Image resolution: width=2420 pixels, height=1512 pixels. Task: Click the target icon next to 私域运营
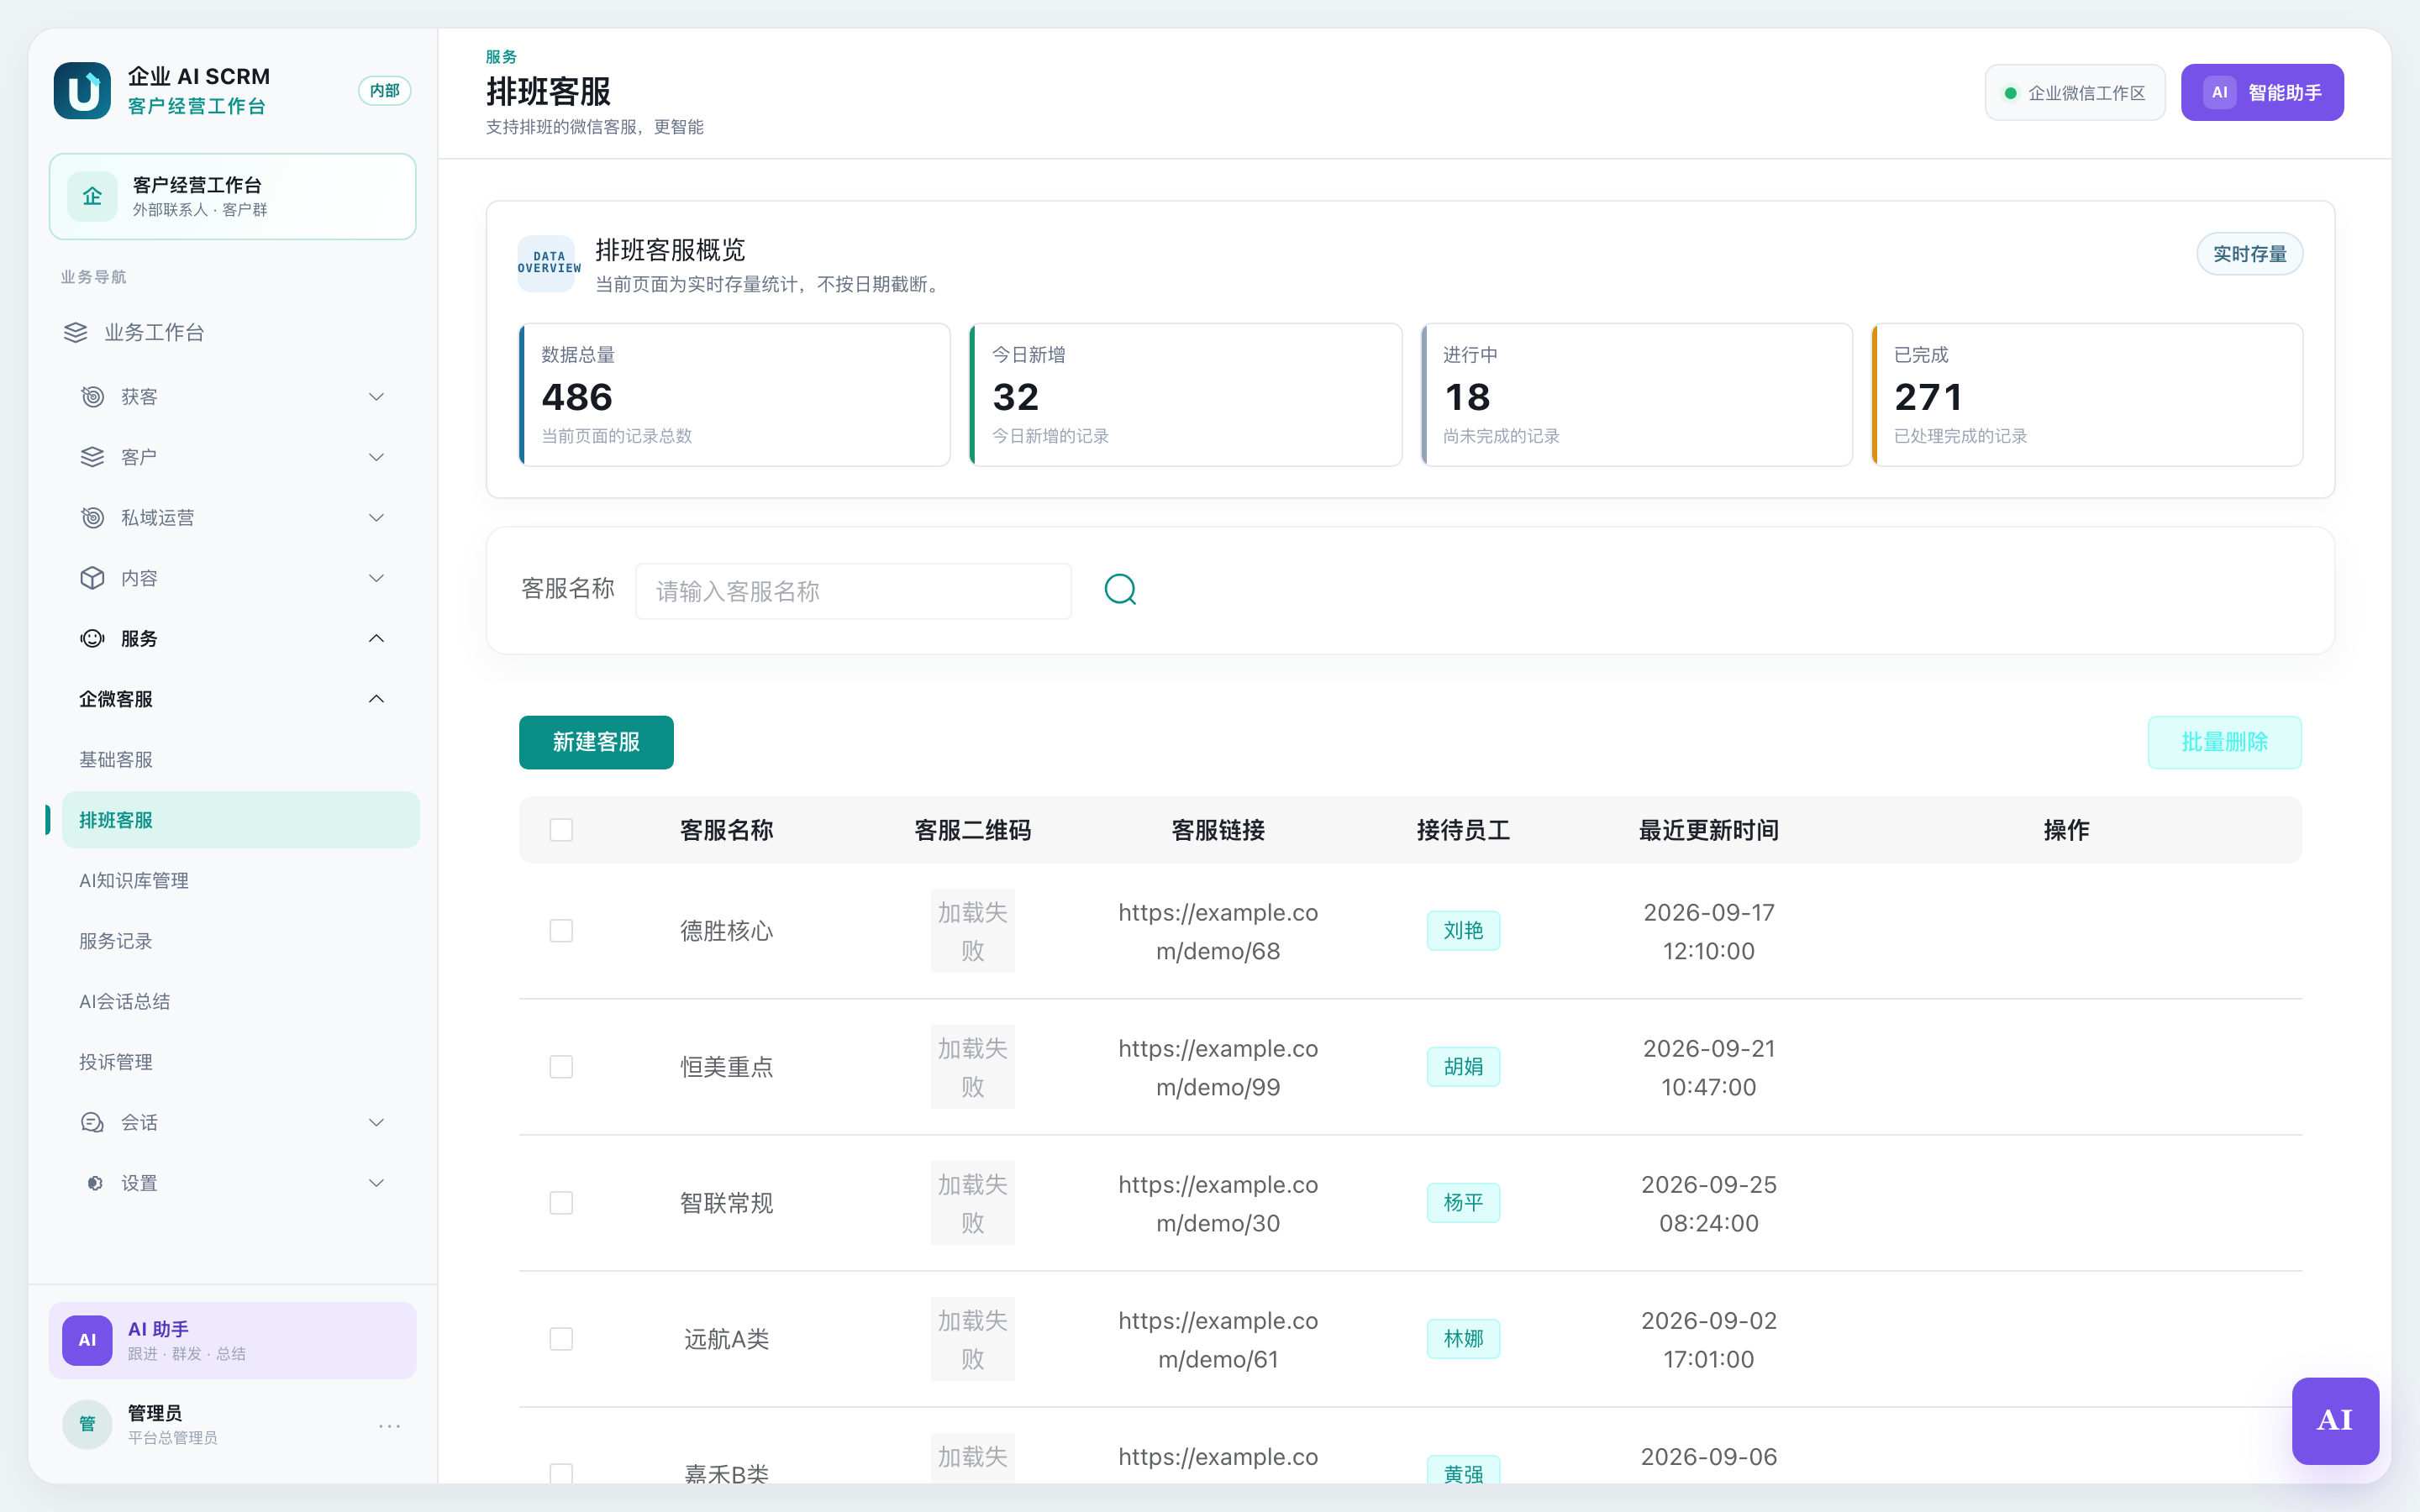[93, 518]
